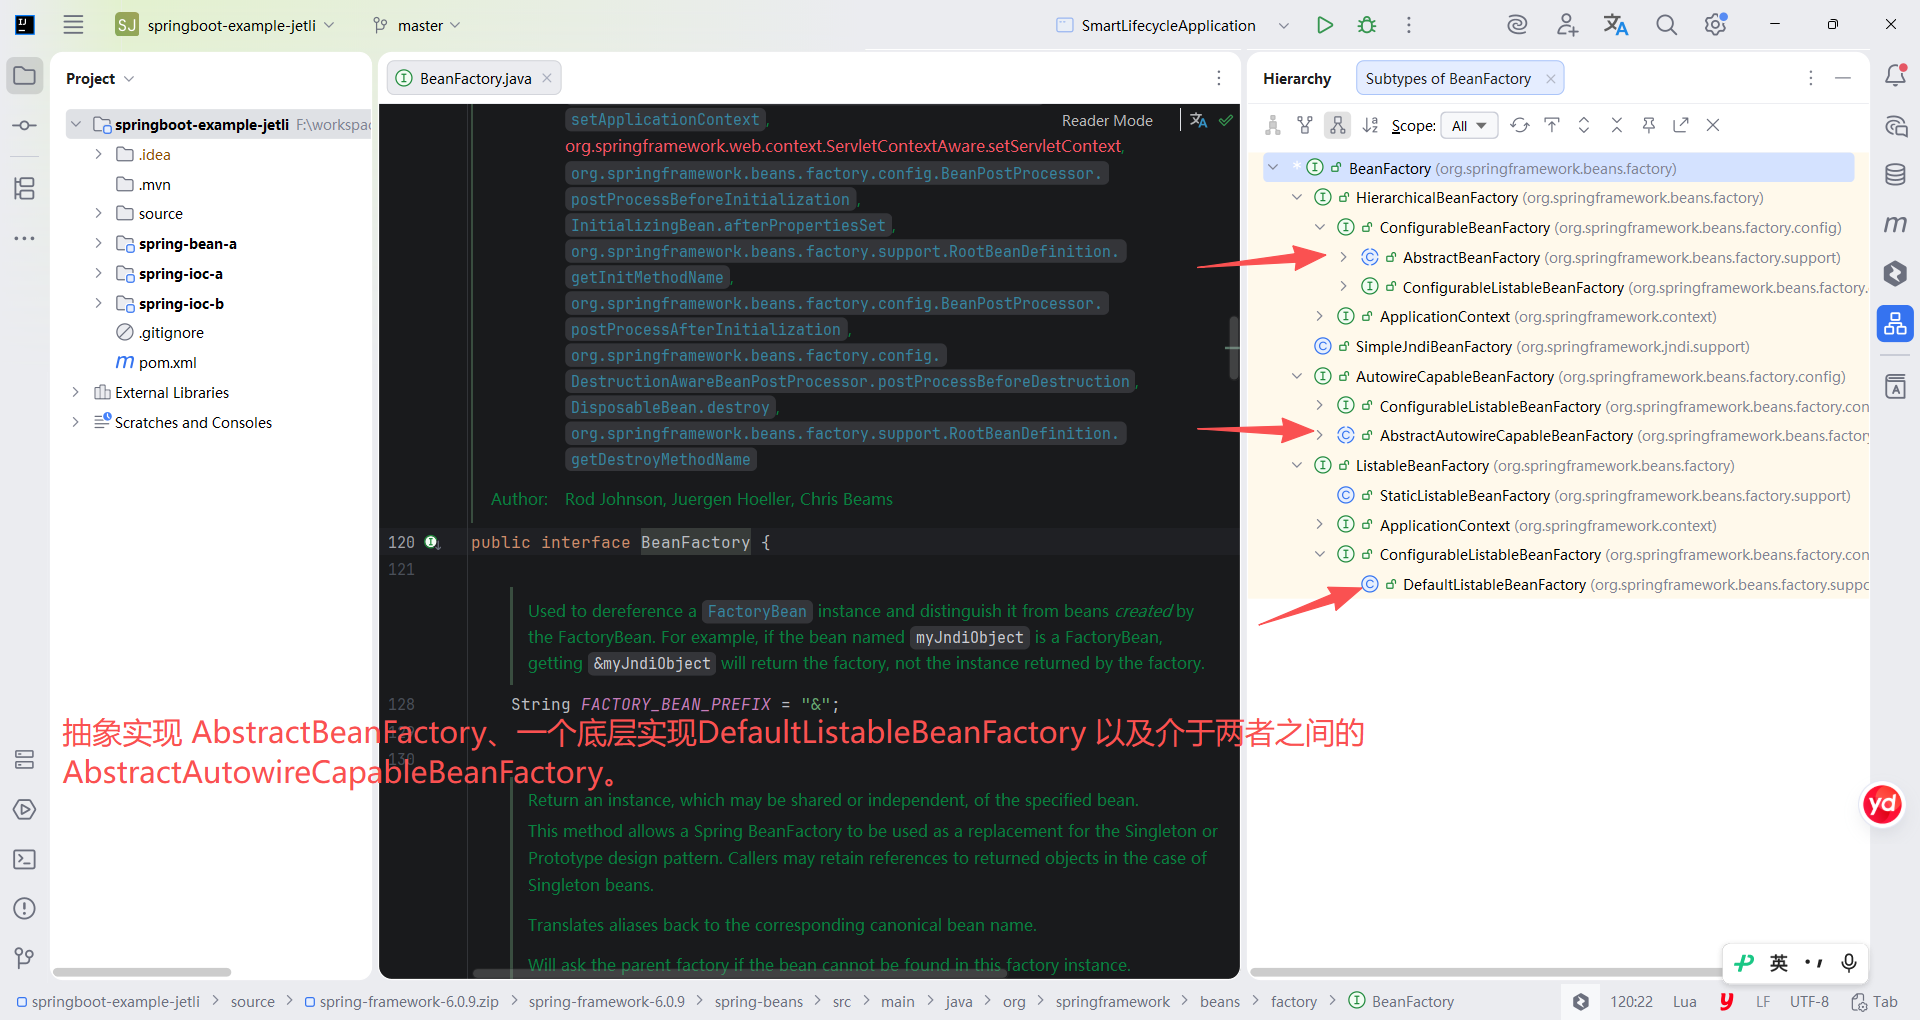Collapse HierarchicalBeanFactory hierarchy node
1920x1020 pixels.
pyautogui.click(x=1297, y=197)
